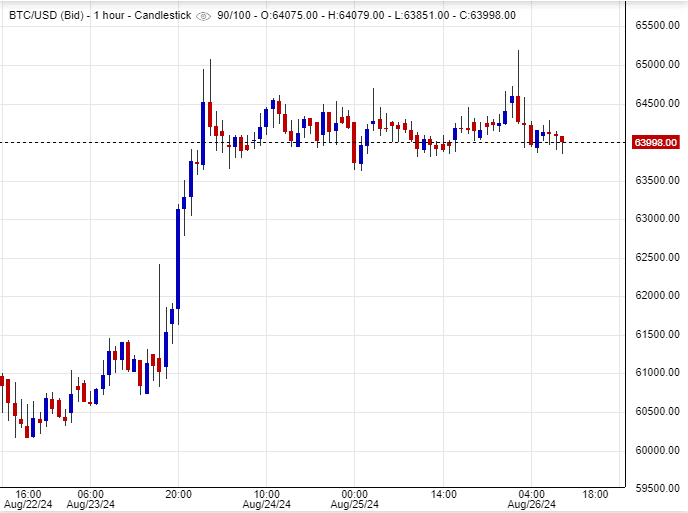
Task: Toggle the eye visibility icon in chart header
Action: pos(204,15)
